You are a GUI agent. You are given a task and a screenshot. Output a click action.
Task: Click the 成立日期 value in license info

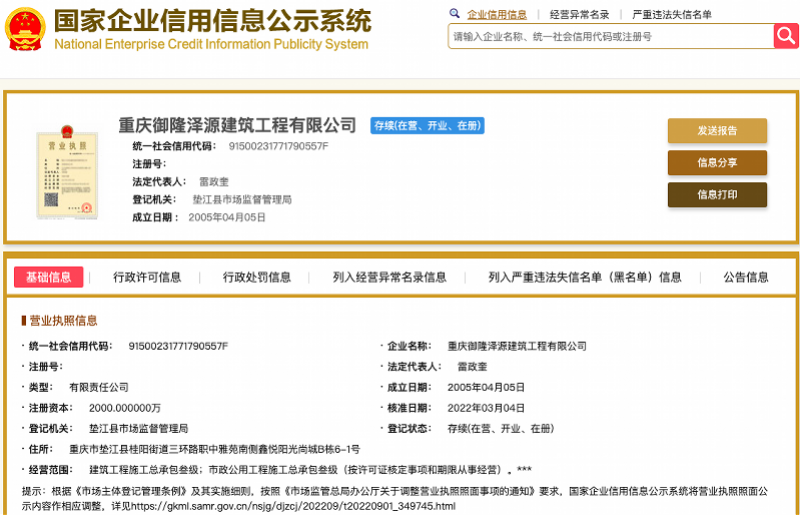coord(486,387)
